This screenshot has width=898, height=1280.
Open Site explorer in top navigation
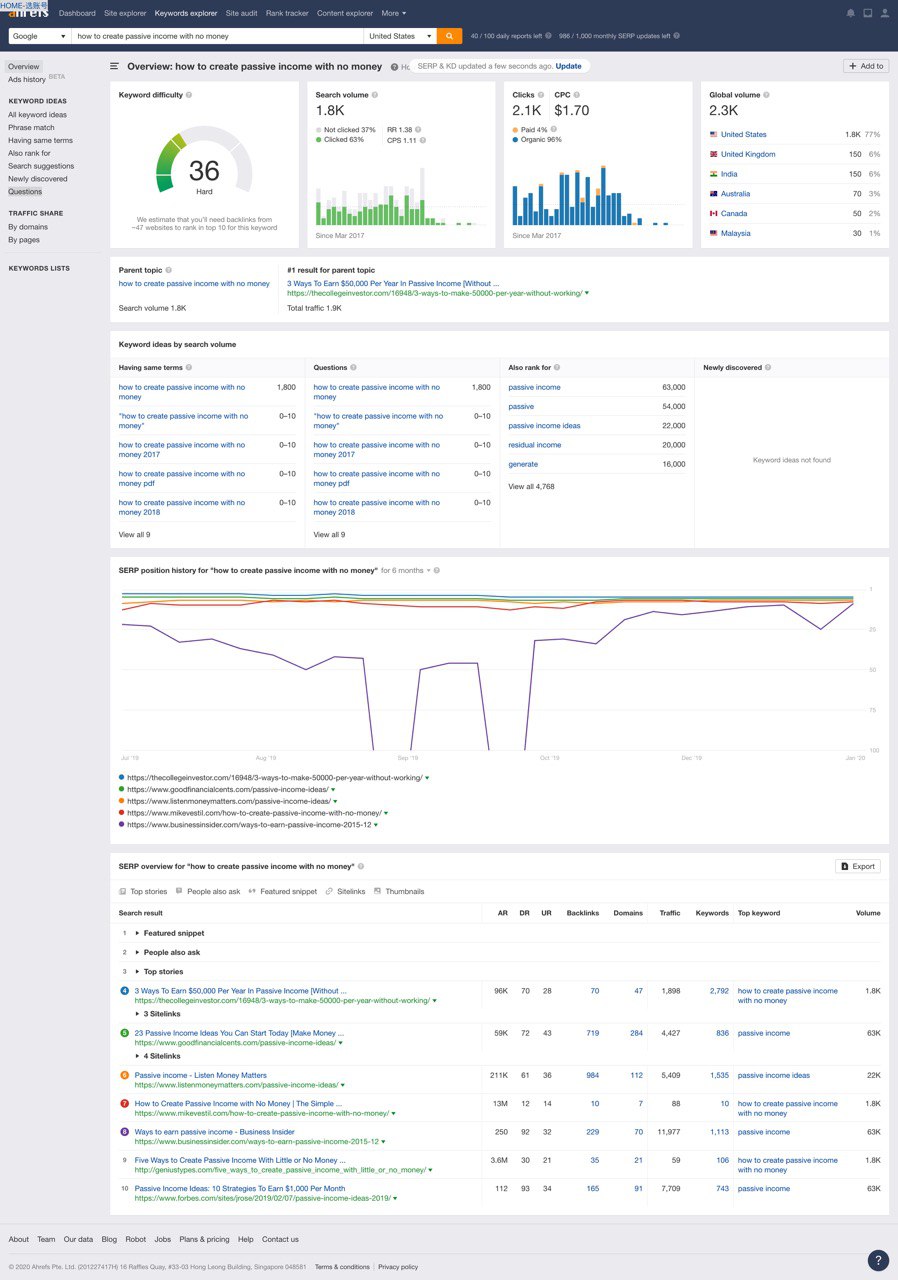pos(125,13)
